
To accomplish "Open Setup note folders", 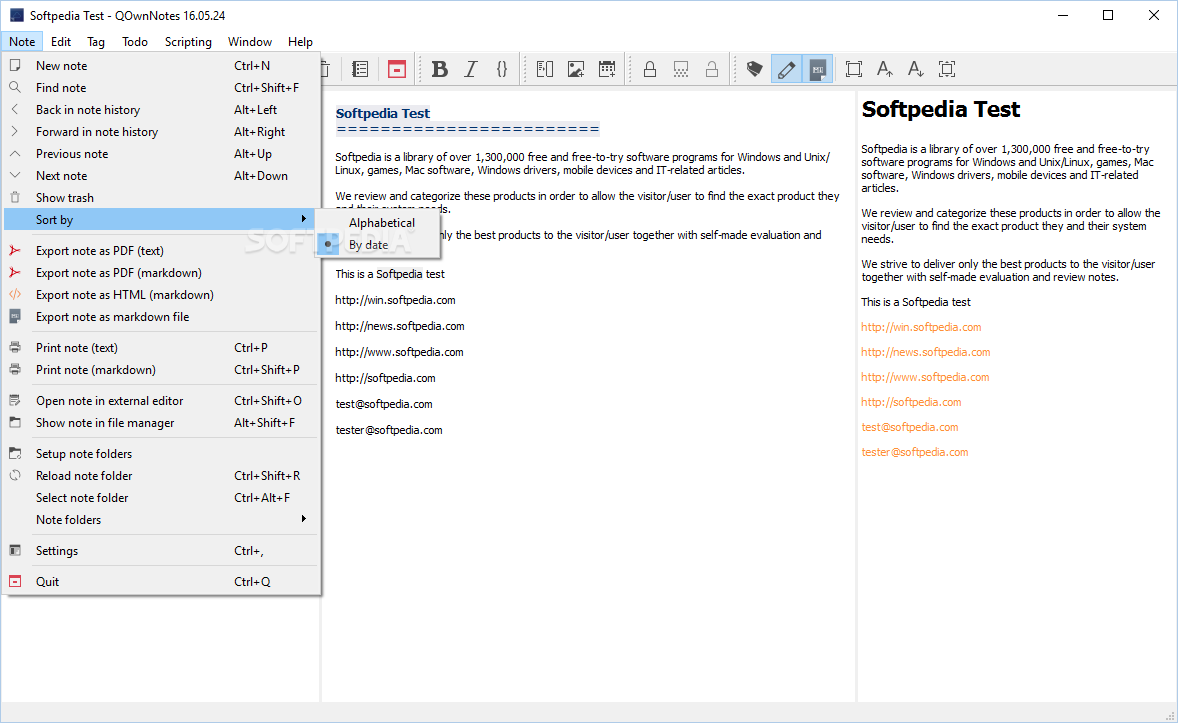I will [x=161, y=453].
